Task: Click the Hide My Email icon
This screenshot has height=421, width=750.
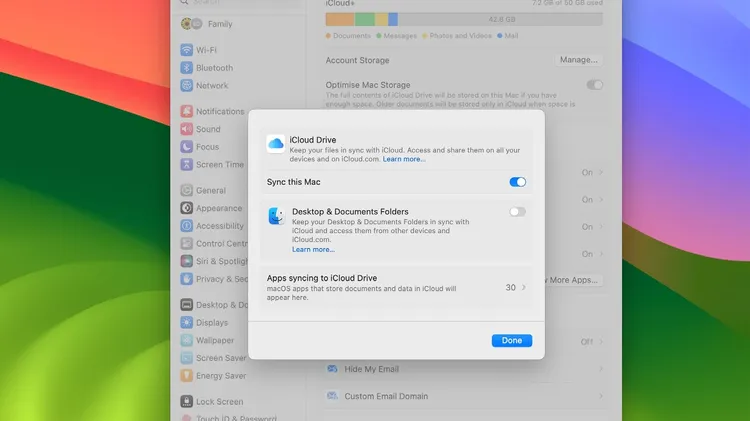Action: click(332, 368)
